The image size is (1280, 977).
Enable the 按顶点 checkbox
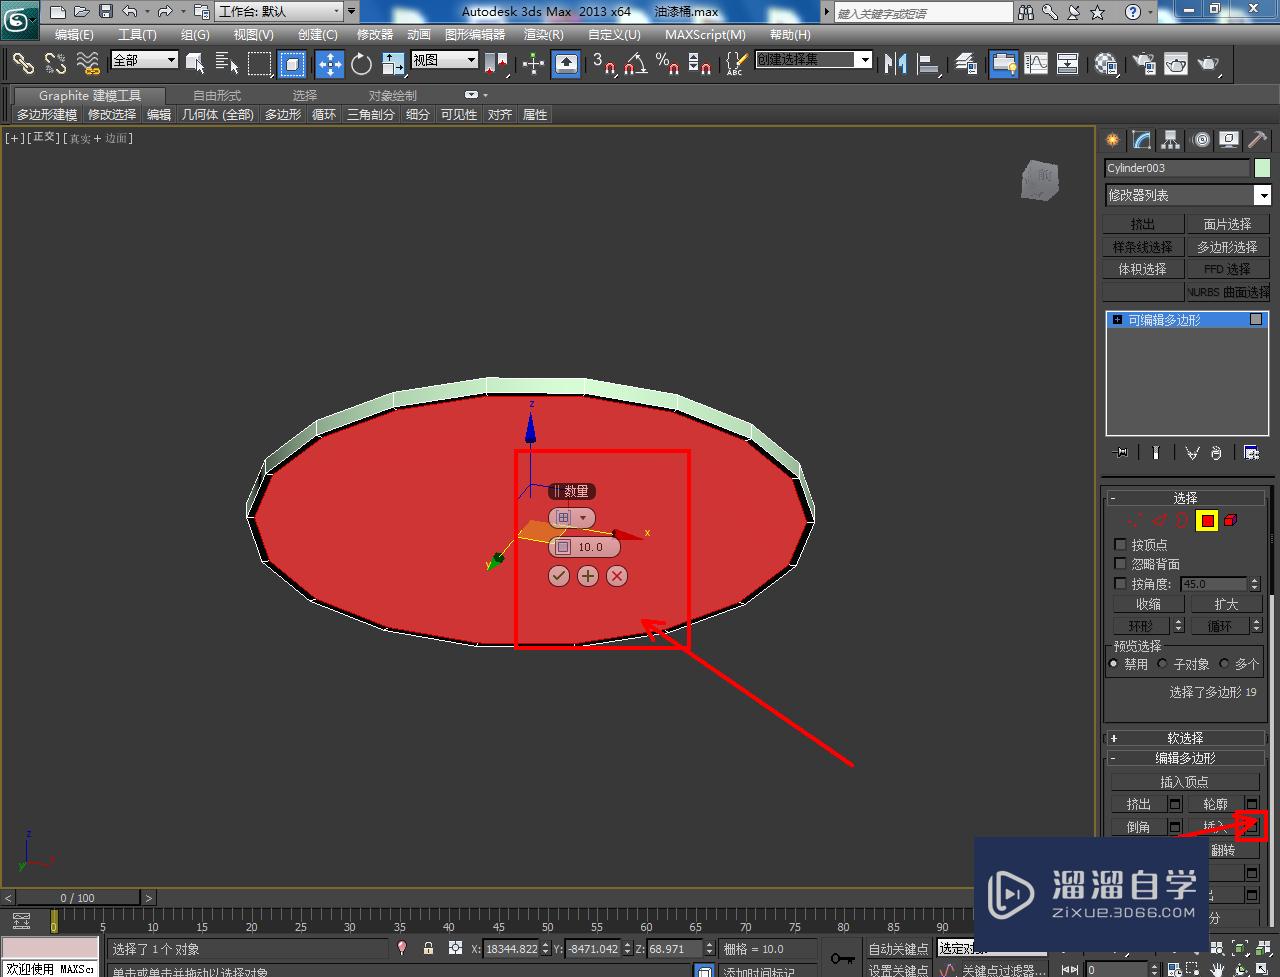tap(1120, 545)
